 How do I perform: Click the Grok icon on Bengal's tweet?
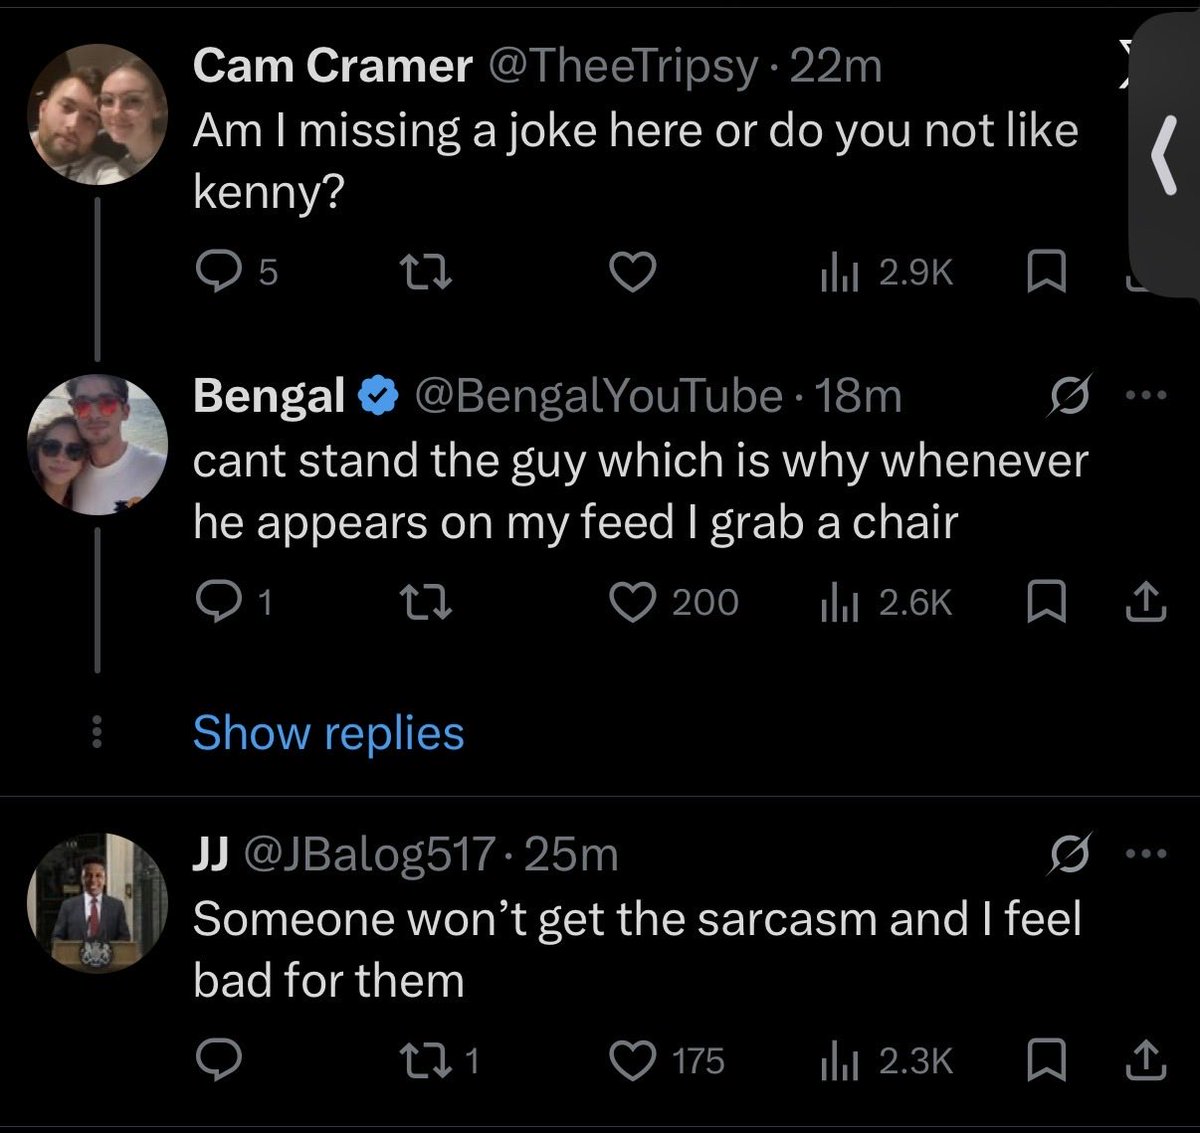tap(1069, 396)
